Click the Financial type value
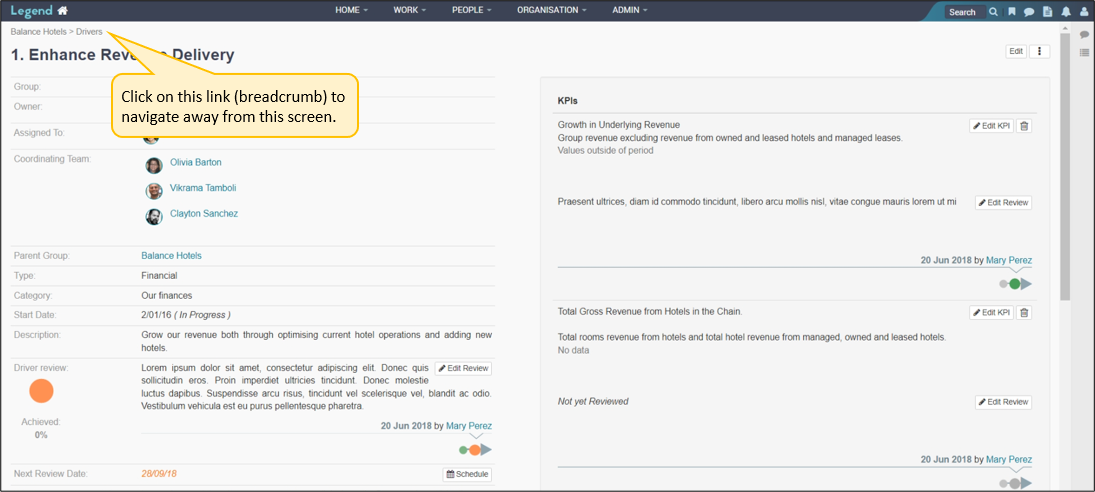The image size is (1095, 492). click(x=159, y=276)
